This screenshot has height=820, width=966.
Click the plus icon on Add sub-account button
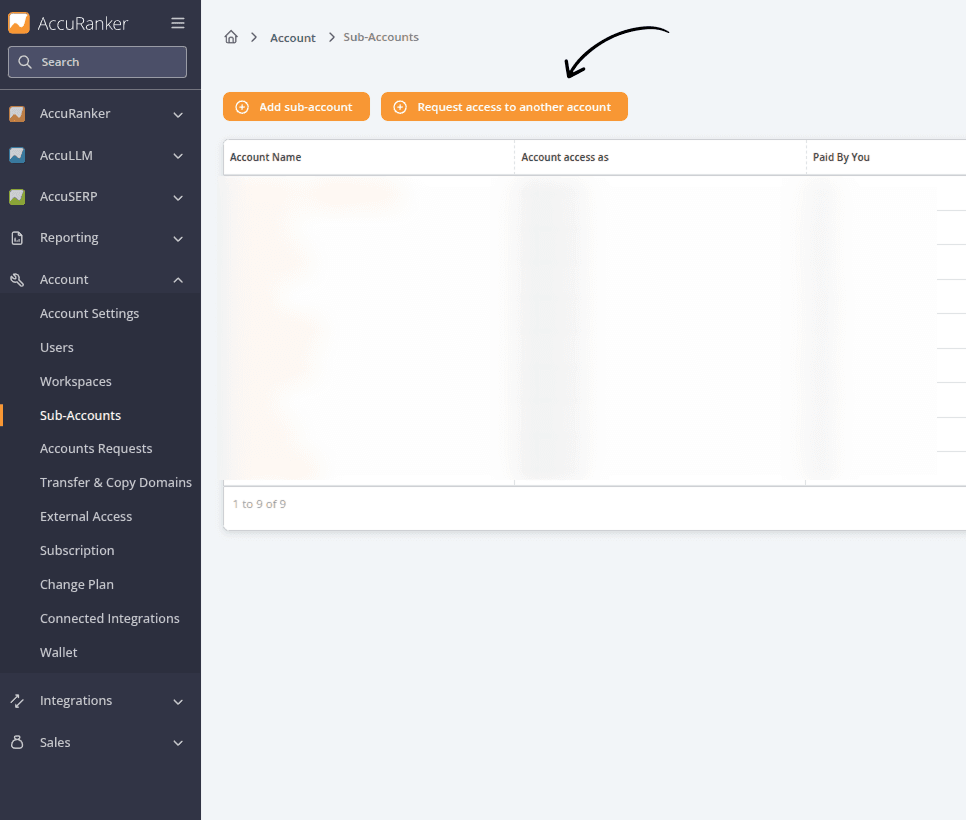242,107
